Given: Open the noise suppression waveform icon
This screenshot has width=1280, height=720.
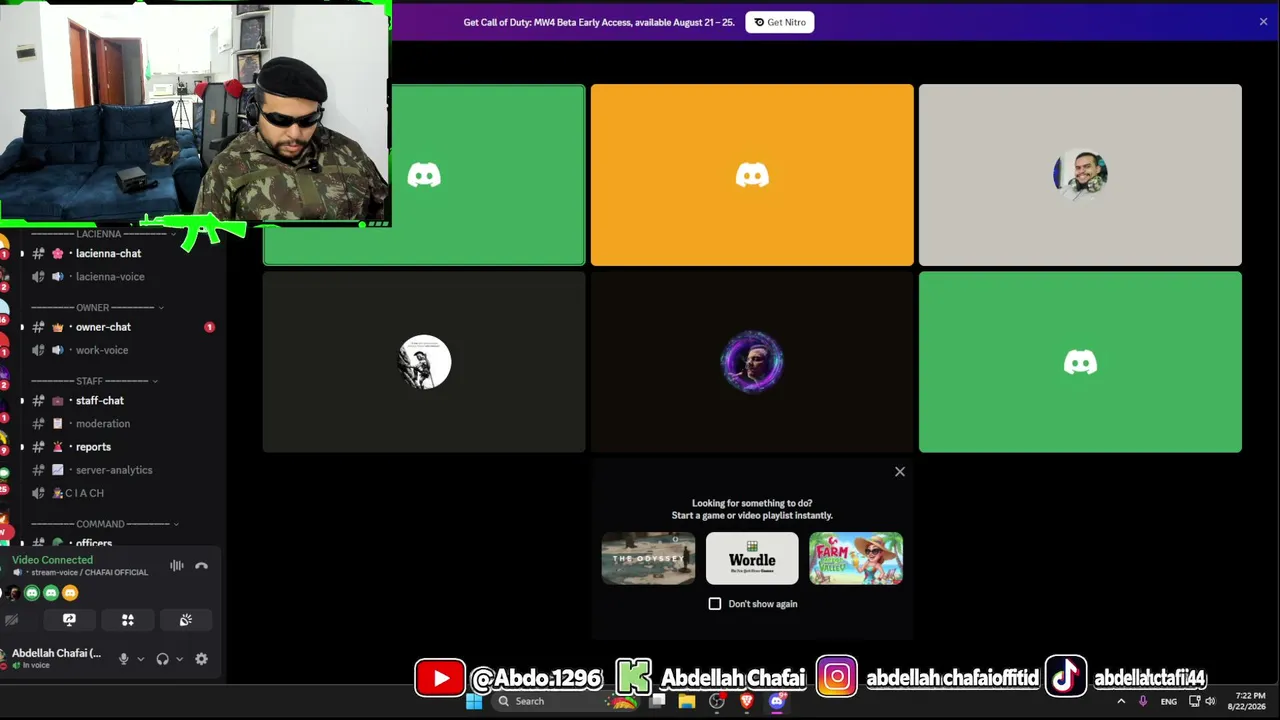Looking at the screenshot, I should click(177, 566).
